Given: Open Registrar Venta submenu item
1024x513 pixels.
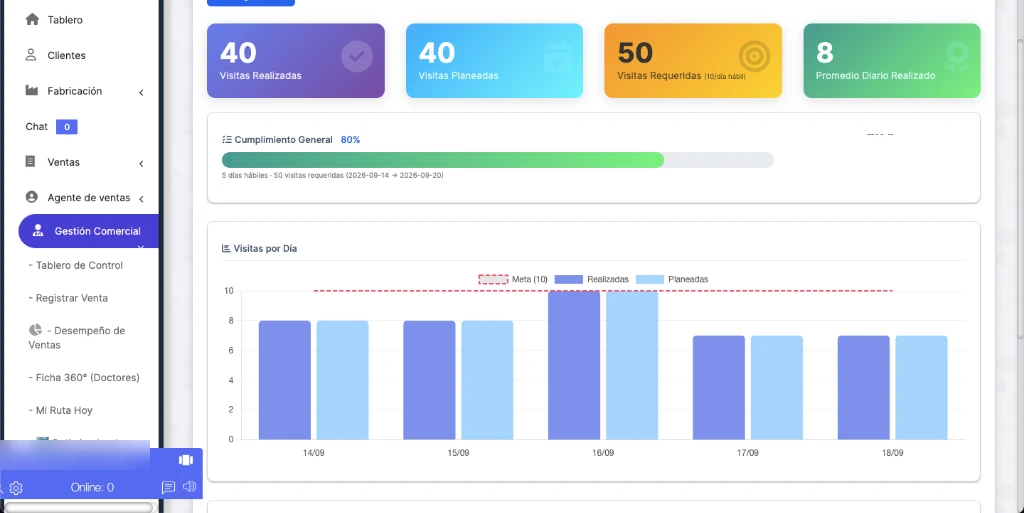Looking at the screenshot, I should coord(68,298).
